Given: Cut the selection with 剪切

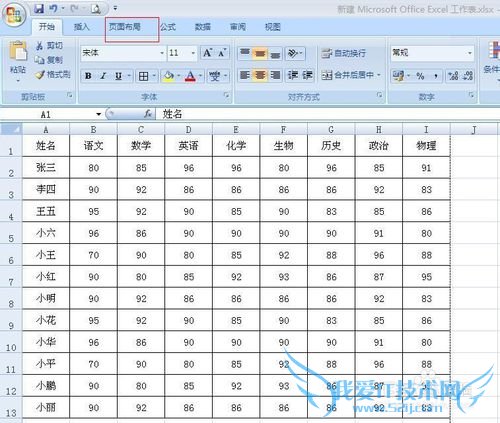Looking at the screenshot, I should [x=49, y=45].
